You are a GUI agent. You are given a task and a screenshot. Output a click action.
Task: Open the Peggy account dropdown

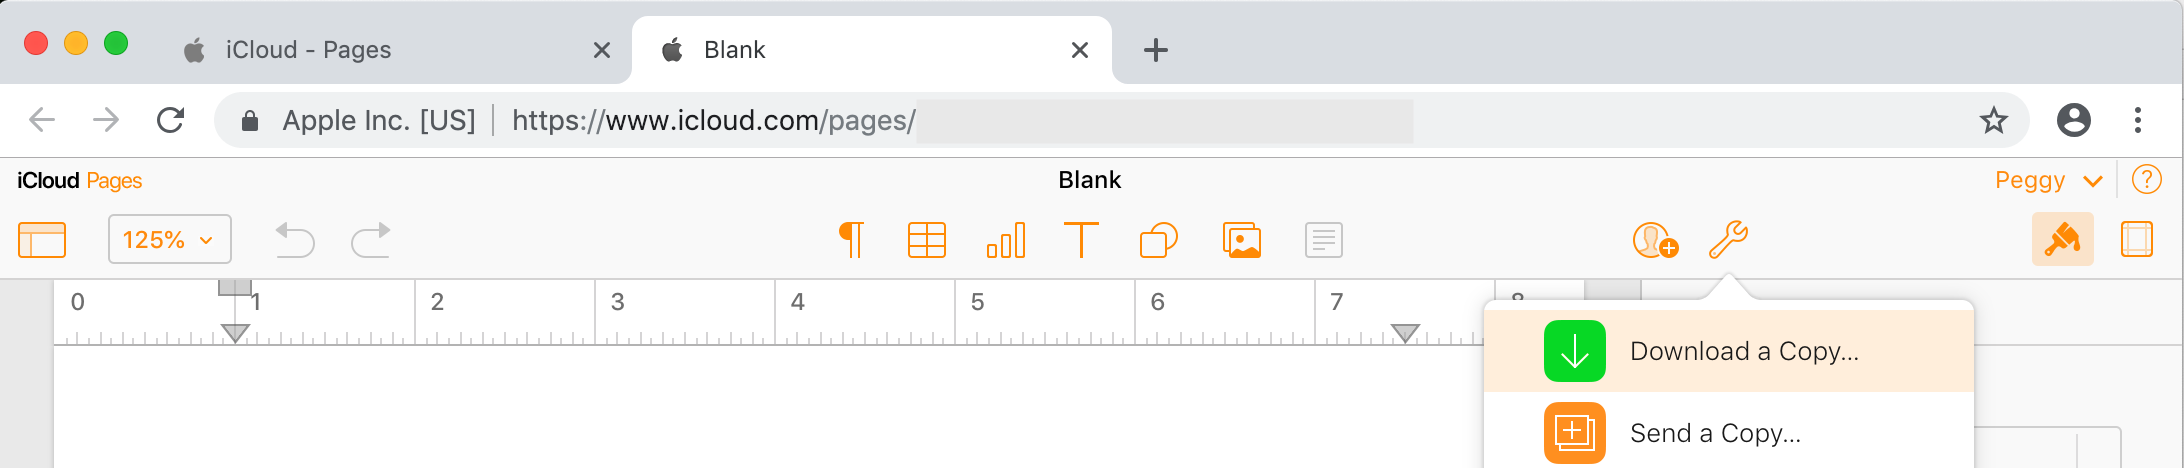pos(2048,181)
